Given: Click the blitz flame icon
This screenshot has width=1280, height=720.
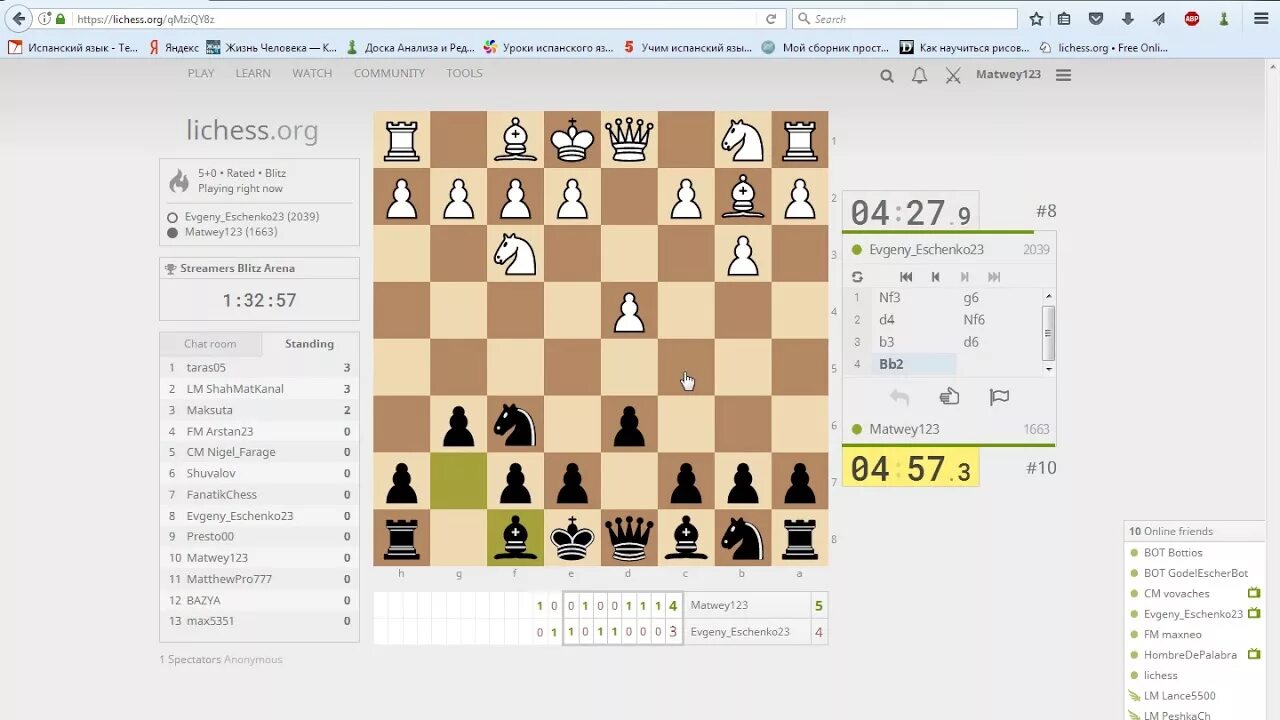Looking at the screenshot, I should [x=179, y=180].
